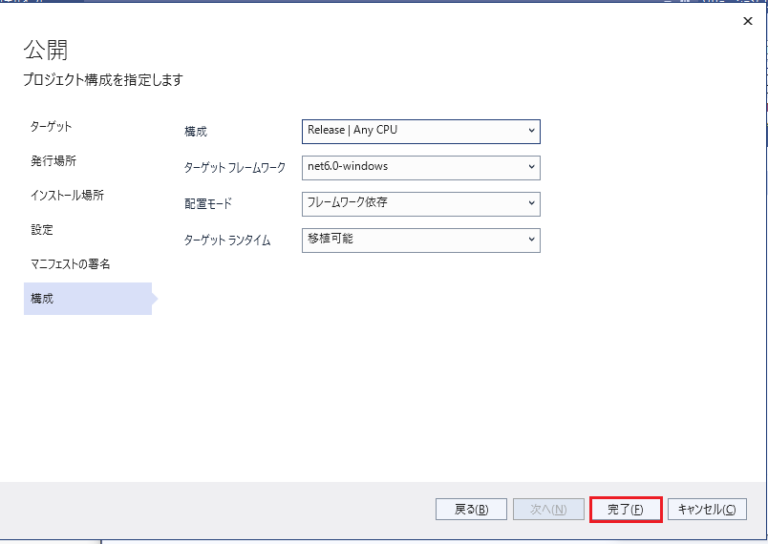Select the highlighted 構成 step in sidebar
Image resolution: width=768 pixels, height=544 pixels.
coord(88,298)
